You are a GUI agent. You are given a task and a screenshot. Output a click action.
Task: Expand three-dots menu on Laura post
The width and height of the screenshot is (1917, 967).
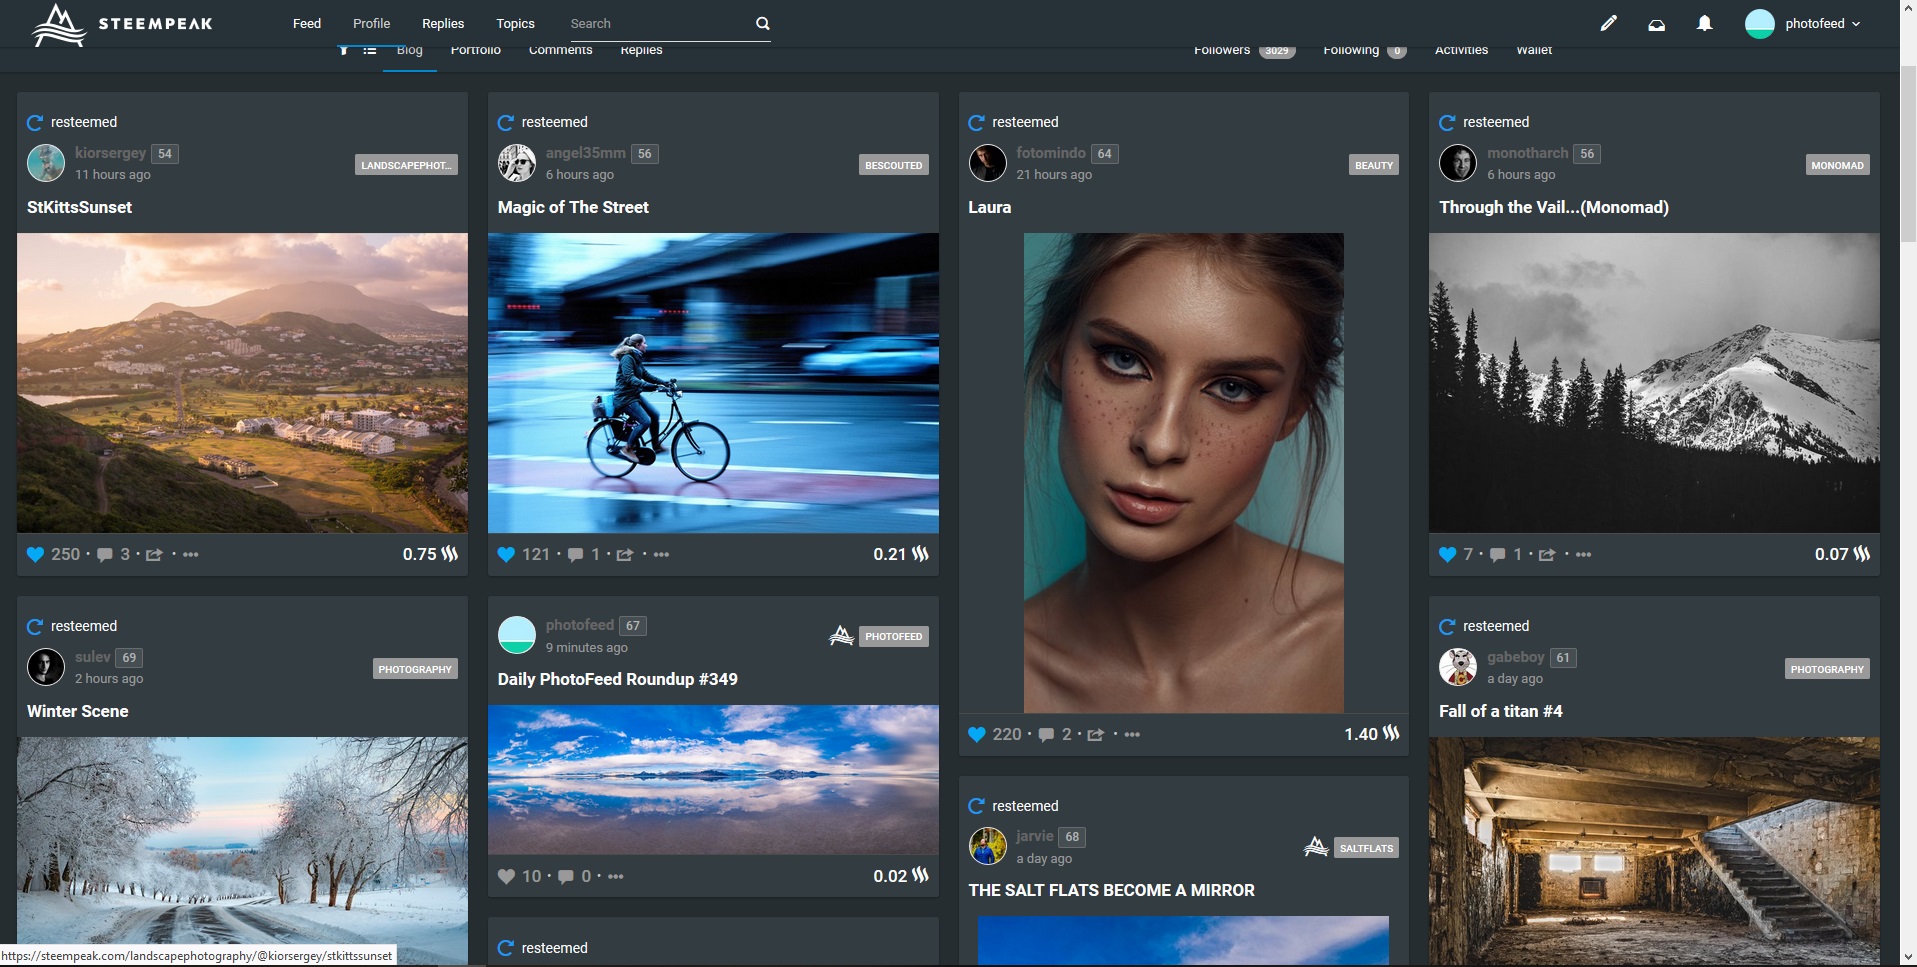click(x=1132, y=734)
